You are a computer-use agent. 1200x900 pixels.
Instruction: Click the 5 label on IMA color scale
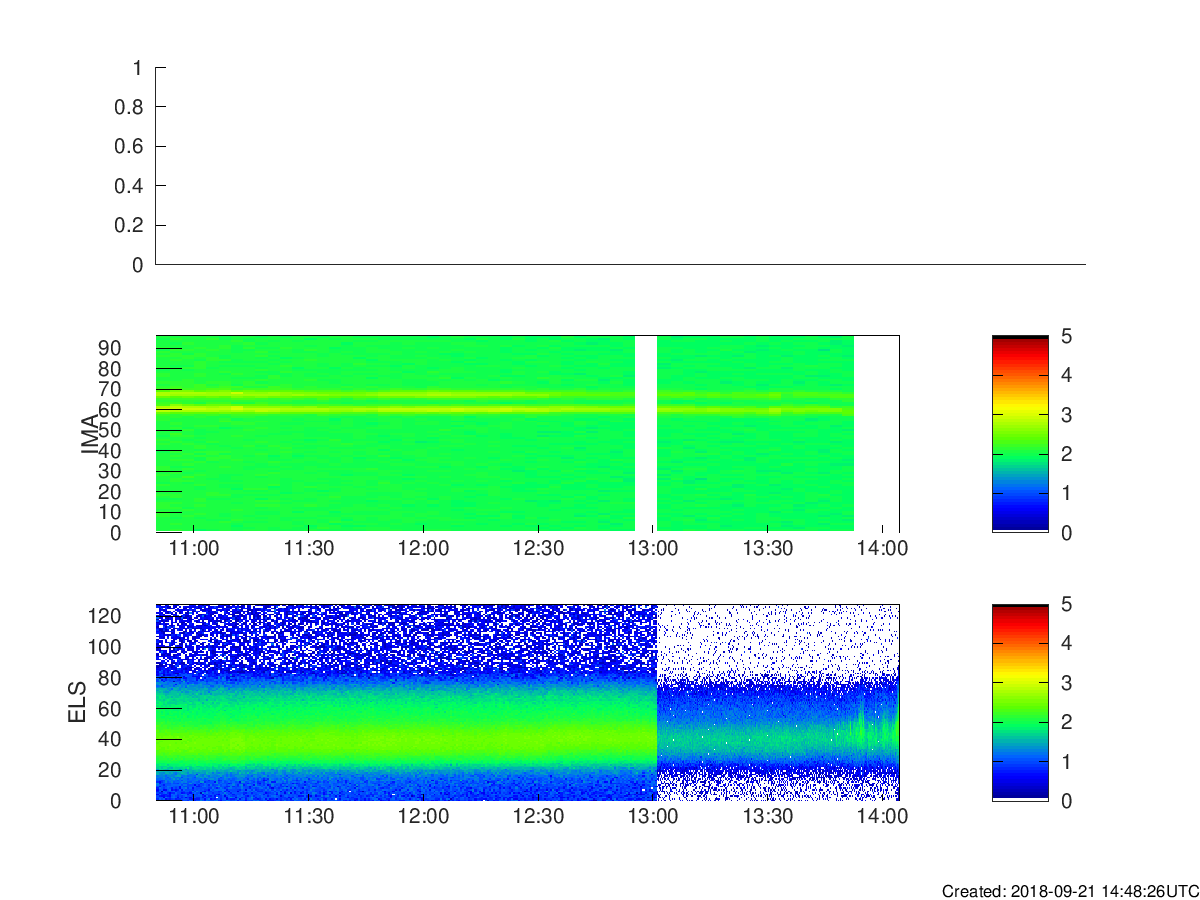tap(1065, 336)
